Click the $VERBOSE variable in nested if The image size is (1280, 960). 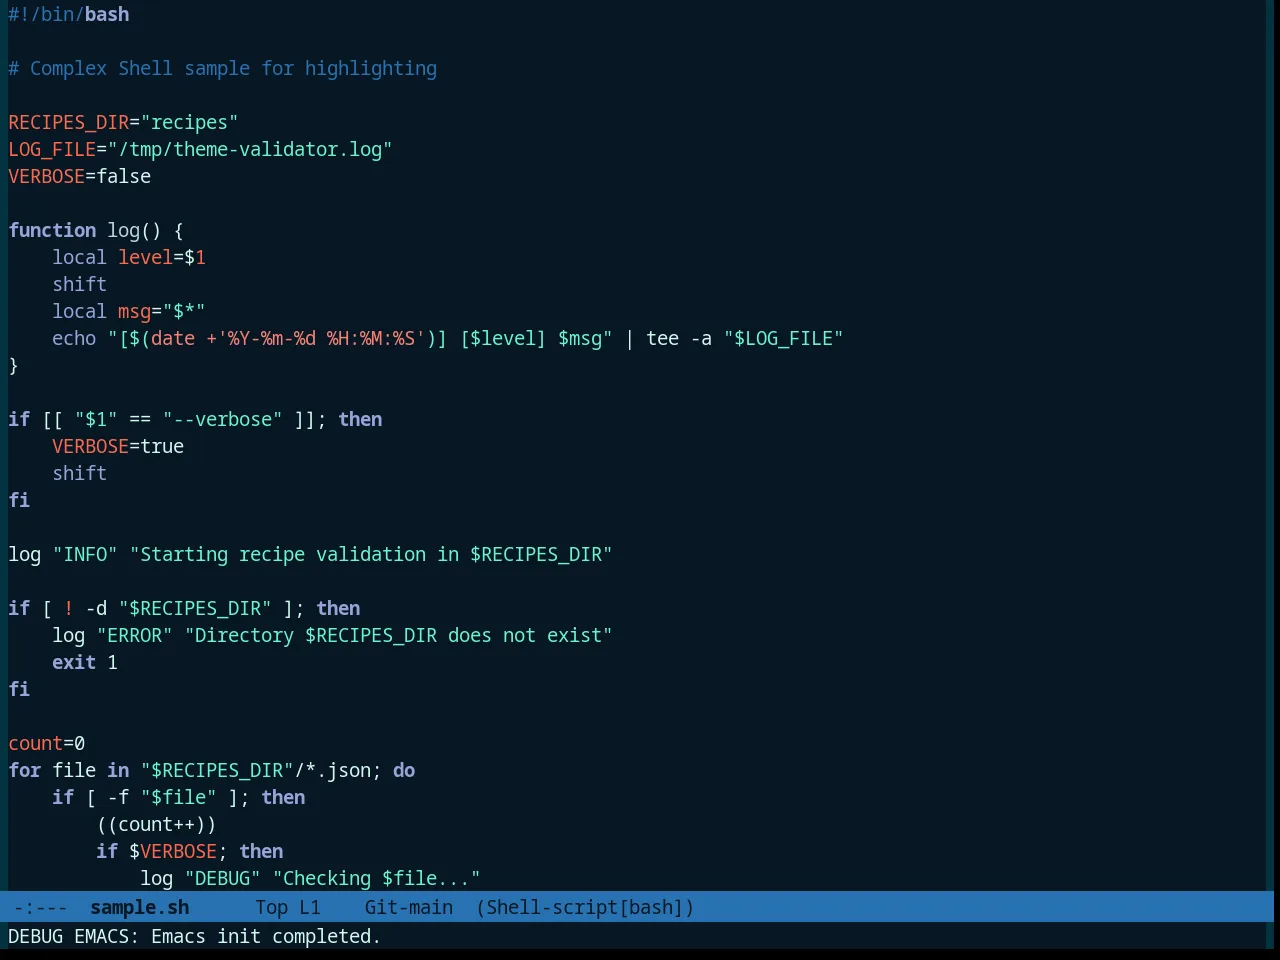(x=174, y=851)
